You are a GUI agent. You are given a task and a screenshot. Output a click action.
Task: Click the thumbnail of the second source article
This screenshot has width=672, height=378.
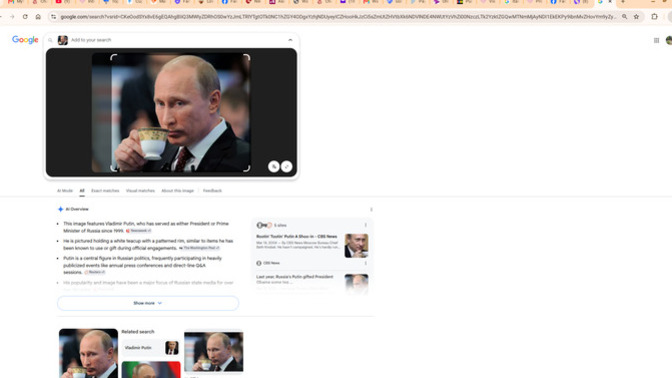point(356,284)
